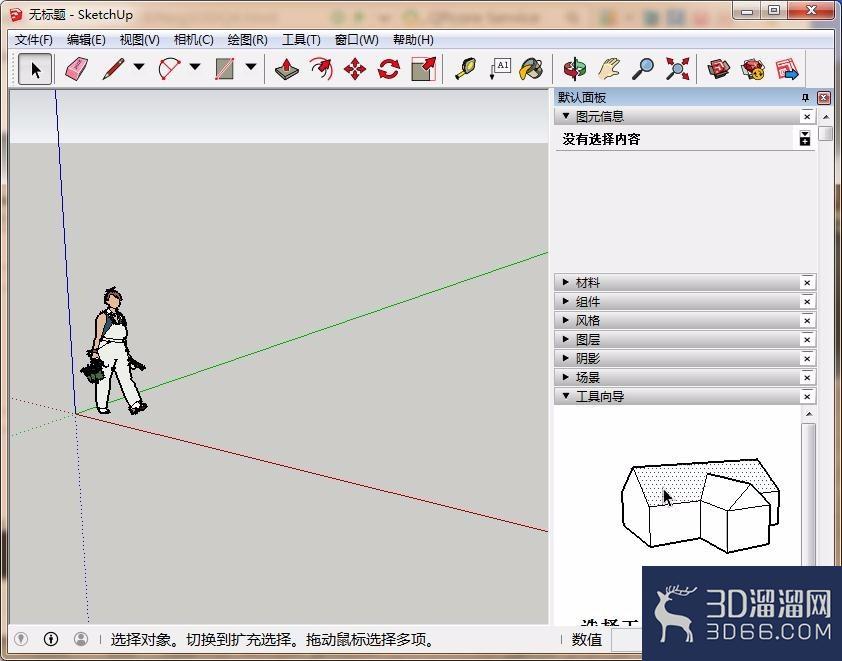Choose the Zoom magnifier tool

643,69
